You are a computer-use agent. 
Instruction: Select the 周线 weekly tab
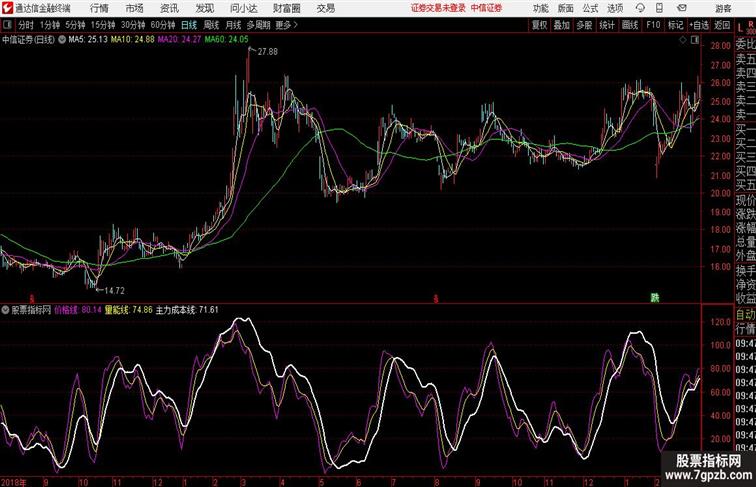(211, 25)
